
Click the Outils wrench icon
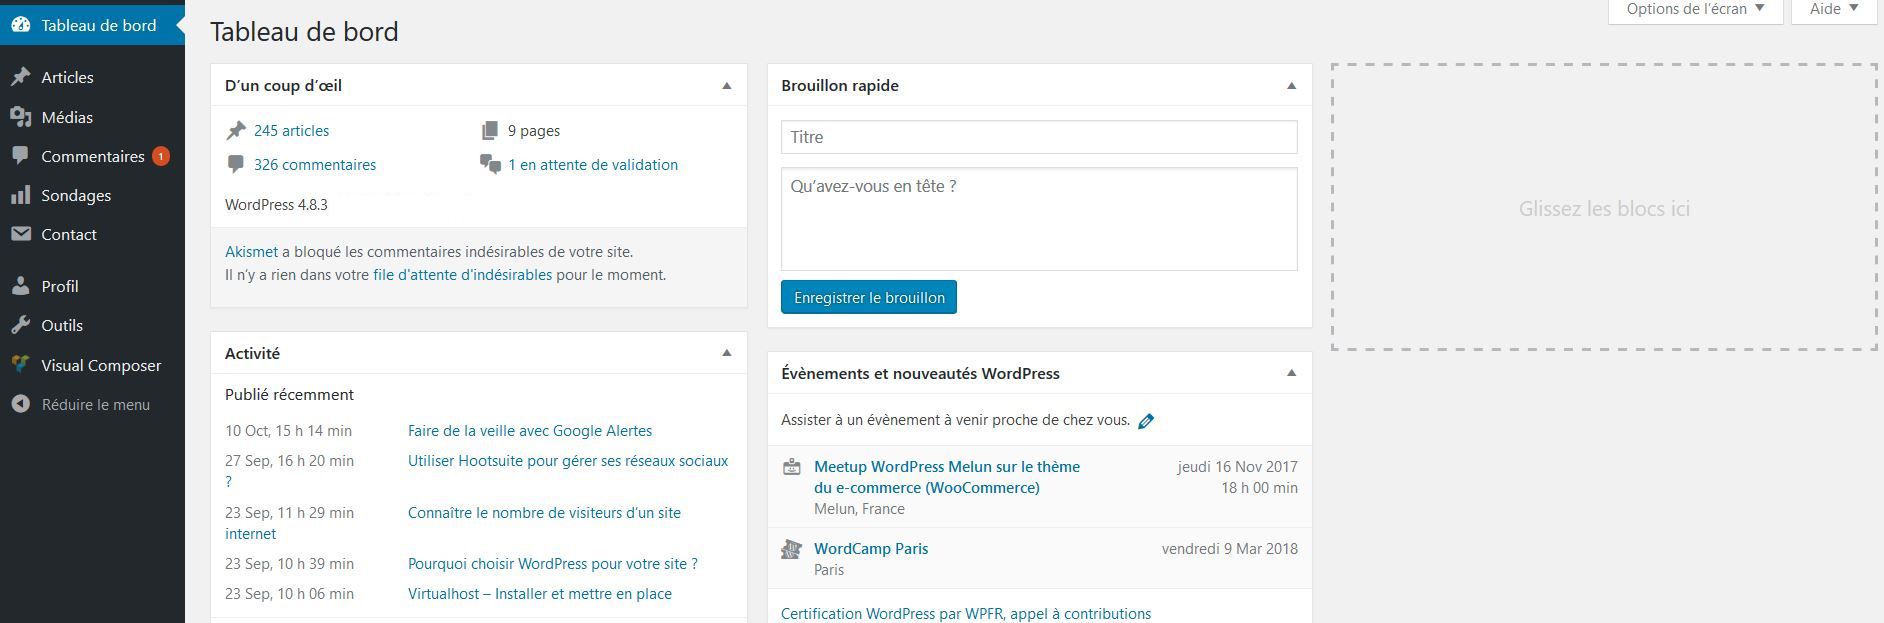[x=20, y=325]
